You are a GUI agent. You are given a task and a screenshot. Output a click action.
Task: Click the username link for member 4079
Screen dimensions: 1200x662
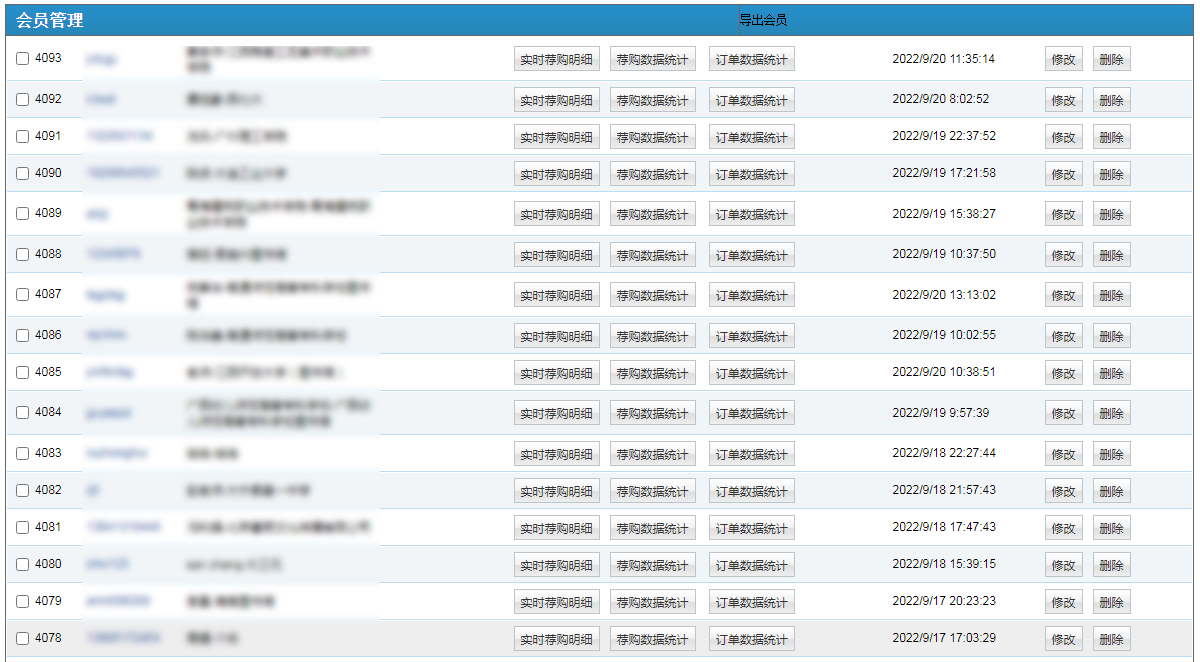[x=118, y=601]
